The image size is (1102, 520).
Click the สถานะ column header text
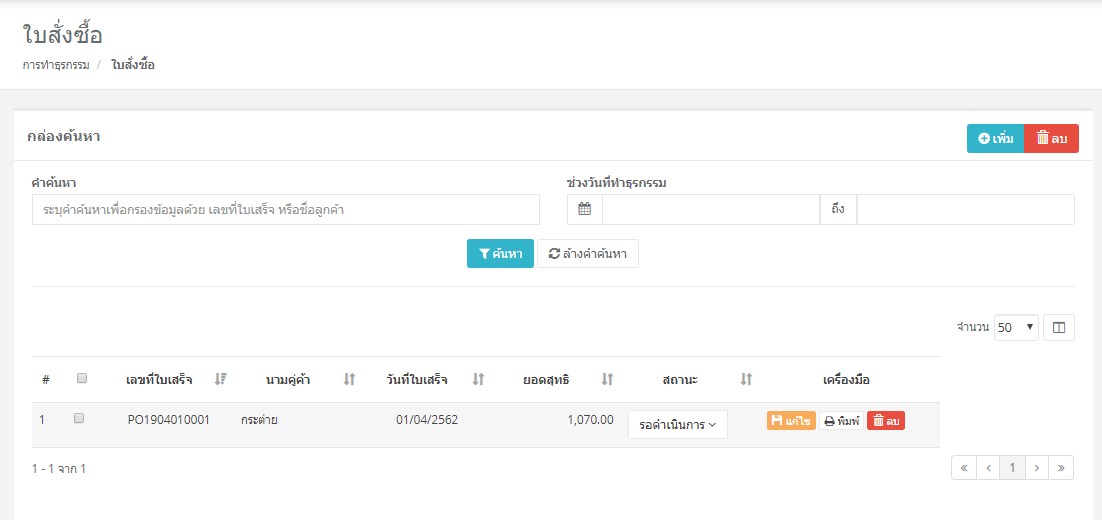click(x=680, y=380)
